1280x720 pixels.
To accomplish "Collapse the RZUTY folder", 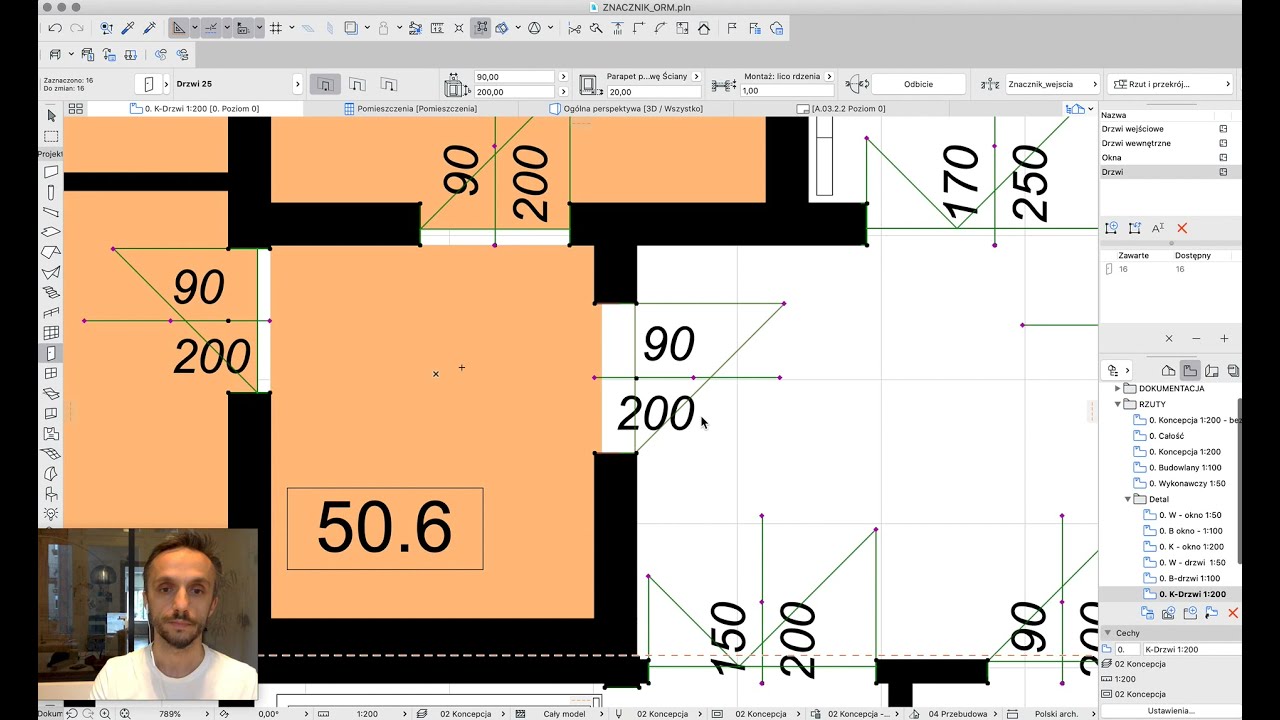I will [x=1118, y=404].
